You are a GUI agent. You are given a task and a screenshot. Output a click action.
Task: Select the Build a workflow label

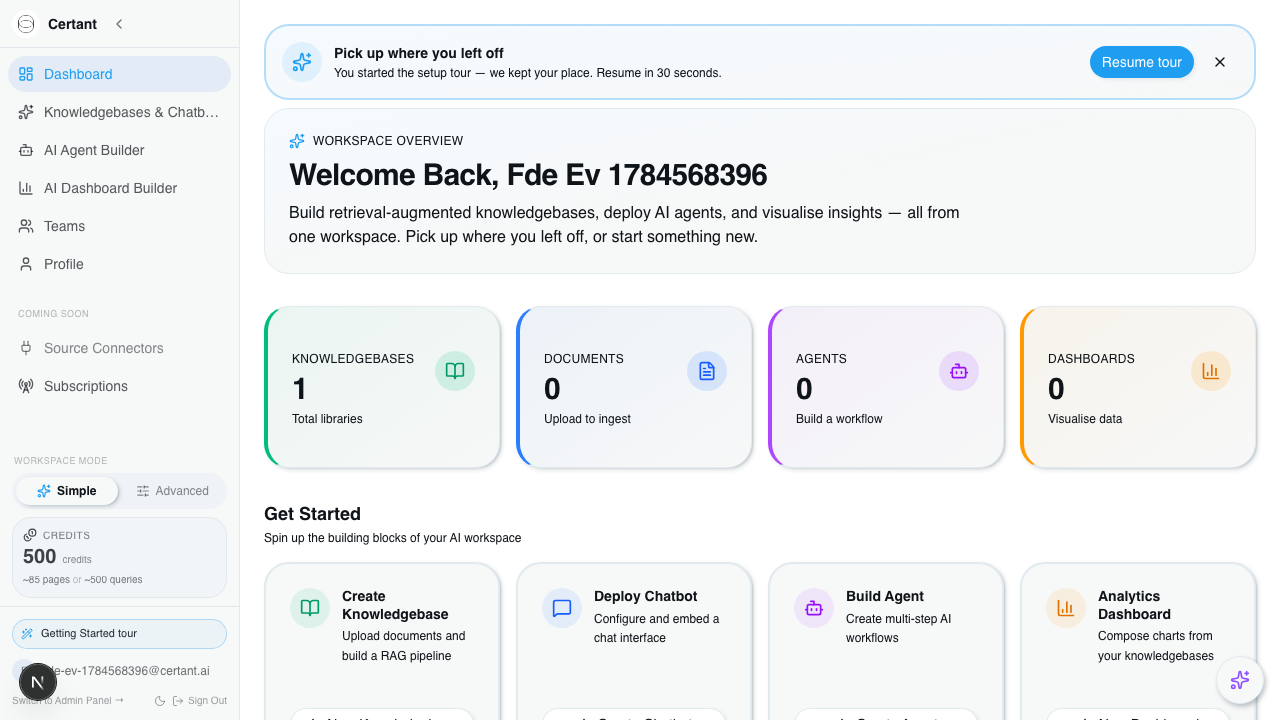point(839,419)
